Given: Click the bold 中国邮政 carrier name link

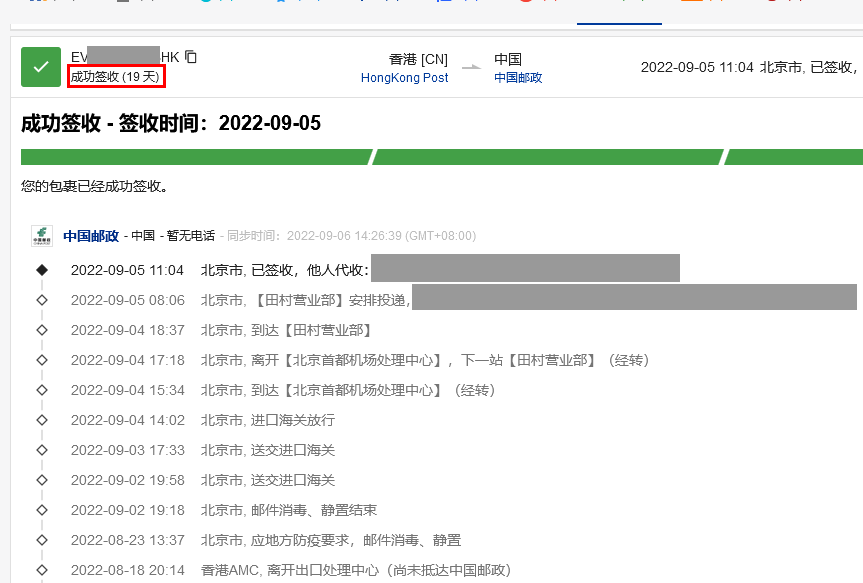Looking at the screenshot, I should click(91, 236).
